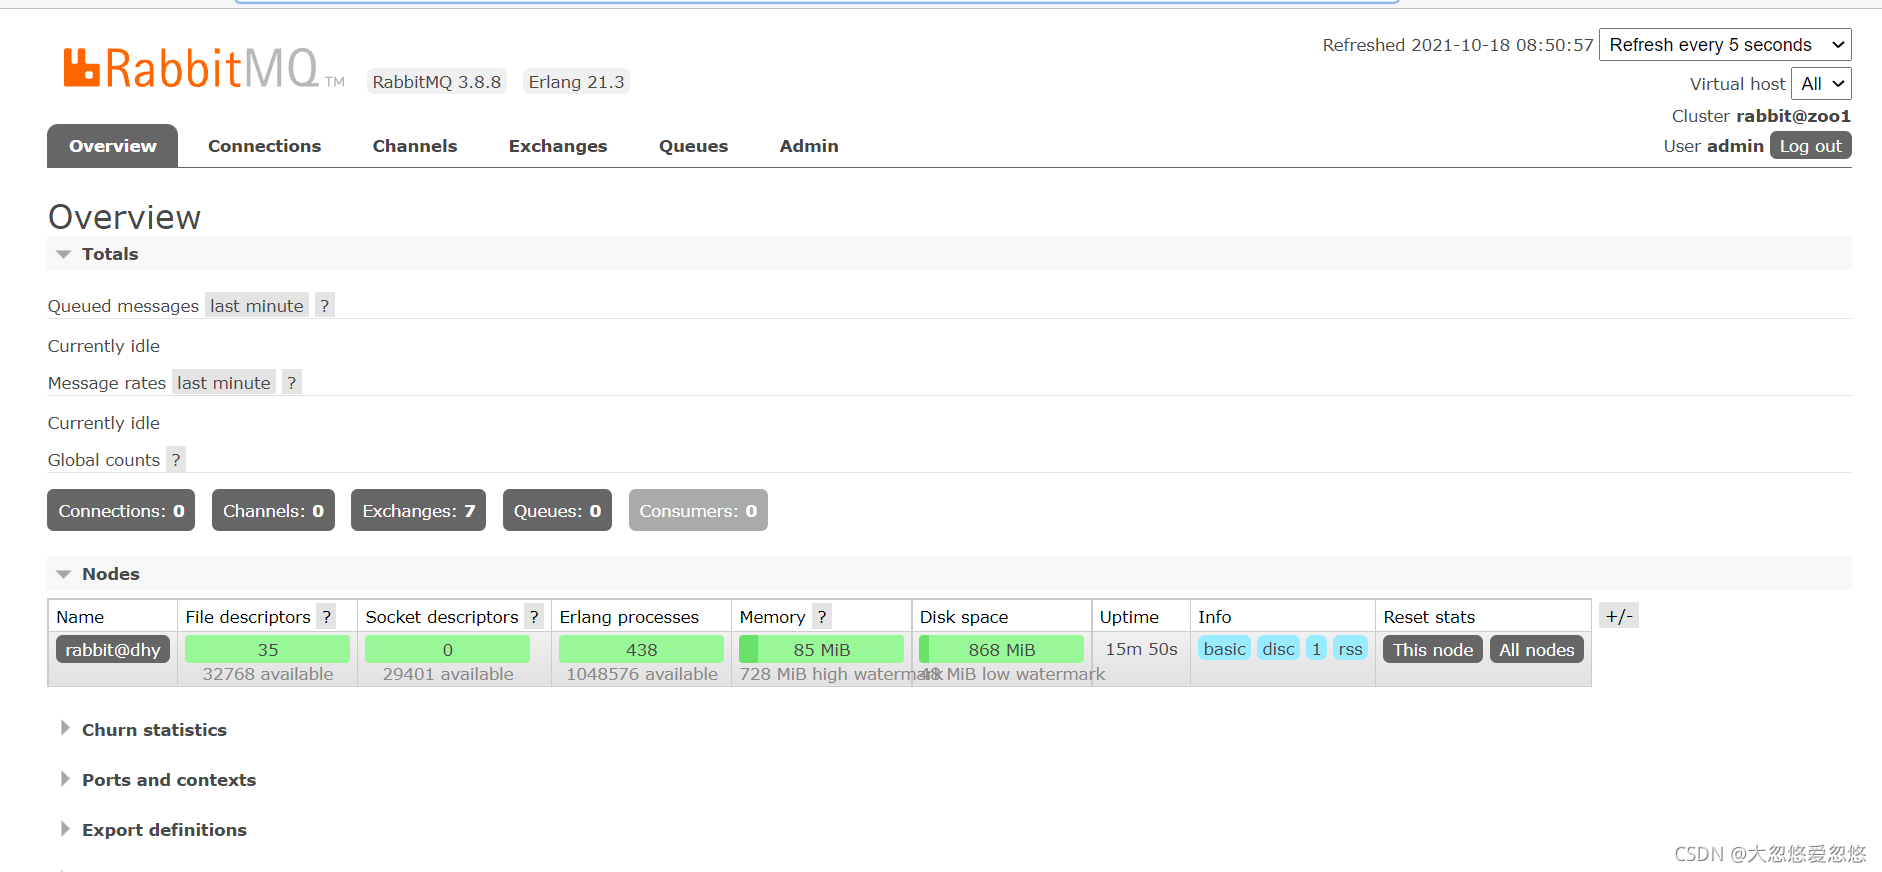This screenshot has width=1882, height=872.
Task: Click File descriptors usage bar showing 35
Action: coord(267,649)
